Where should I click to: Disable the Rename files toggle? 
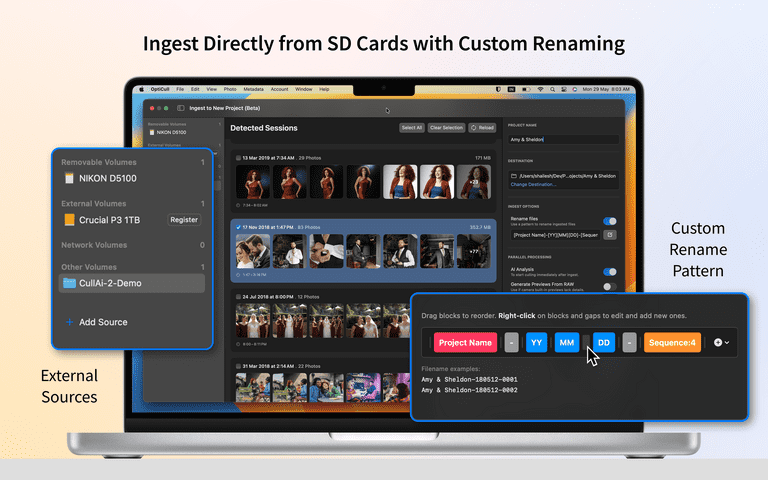610,221
